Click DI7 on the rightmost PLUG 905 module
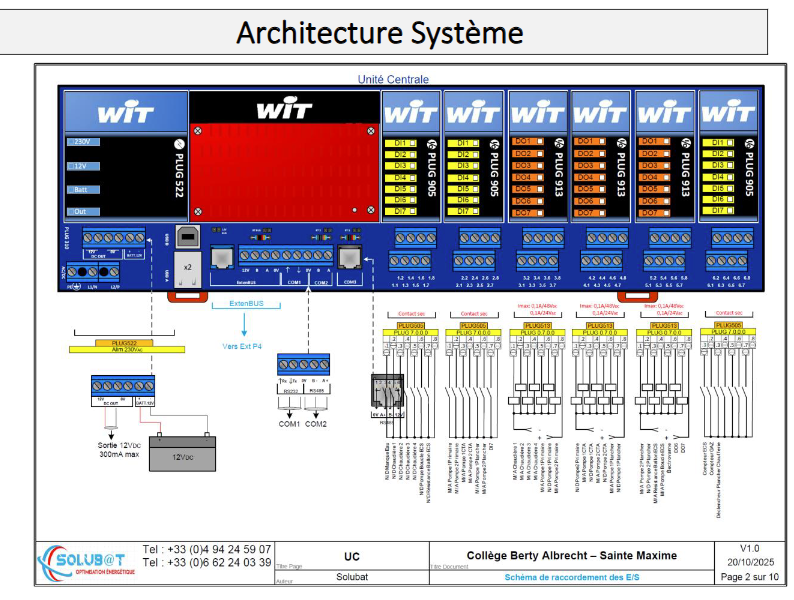Viewport: 794px width, 600px height. coord(718,210)
